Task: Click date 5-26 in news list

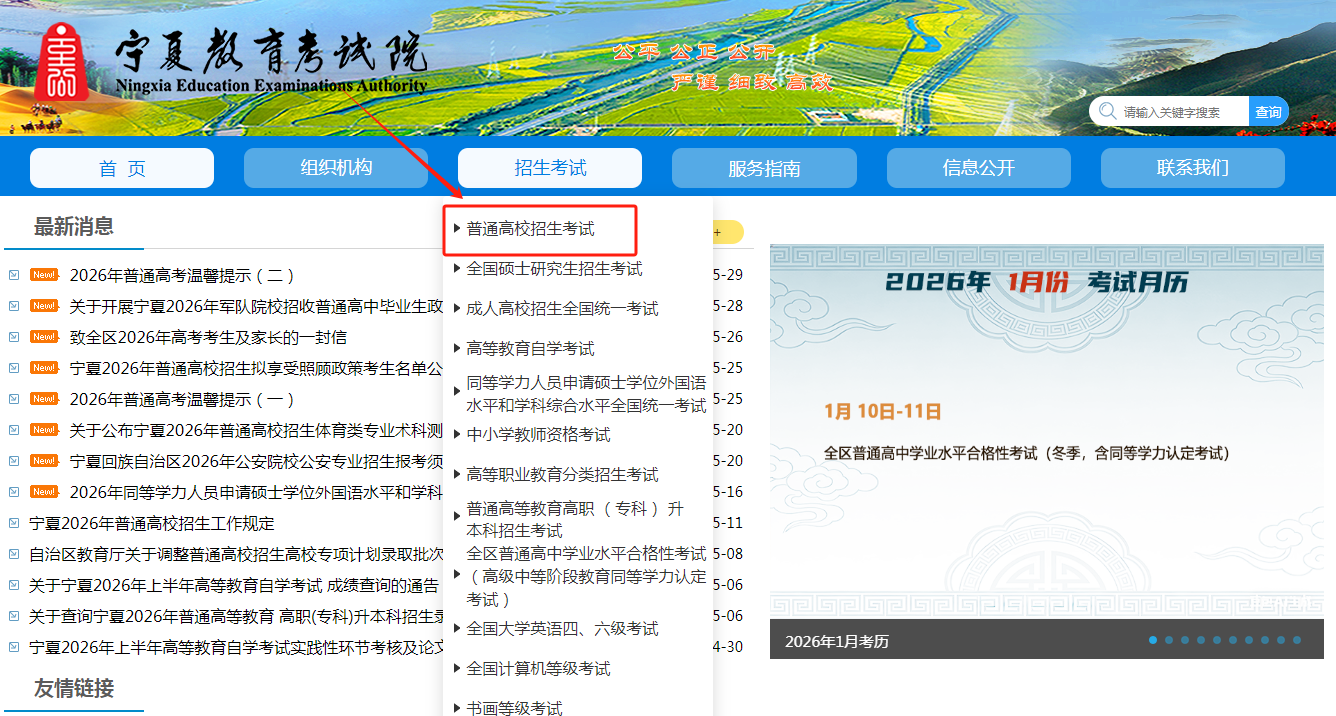Action: tap(727, 337)
